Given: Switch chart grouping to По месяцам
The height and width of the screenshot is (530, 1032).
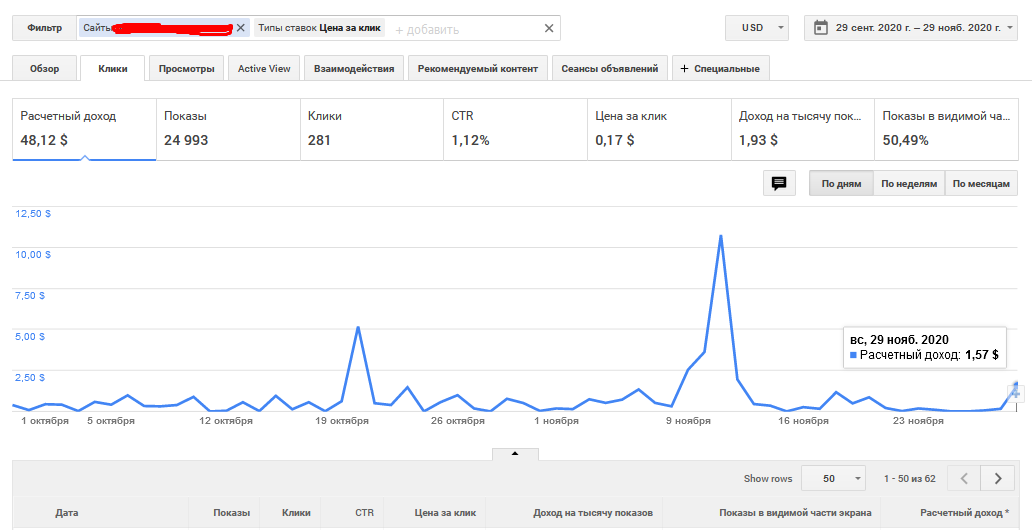Looking at the screenshot, I should pos(981,184).
